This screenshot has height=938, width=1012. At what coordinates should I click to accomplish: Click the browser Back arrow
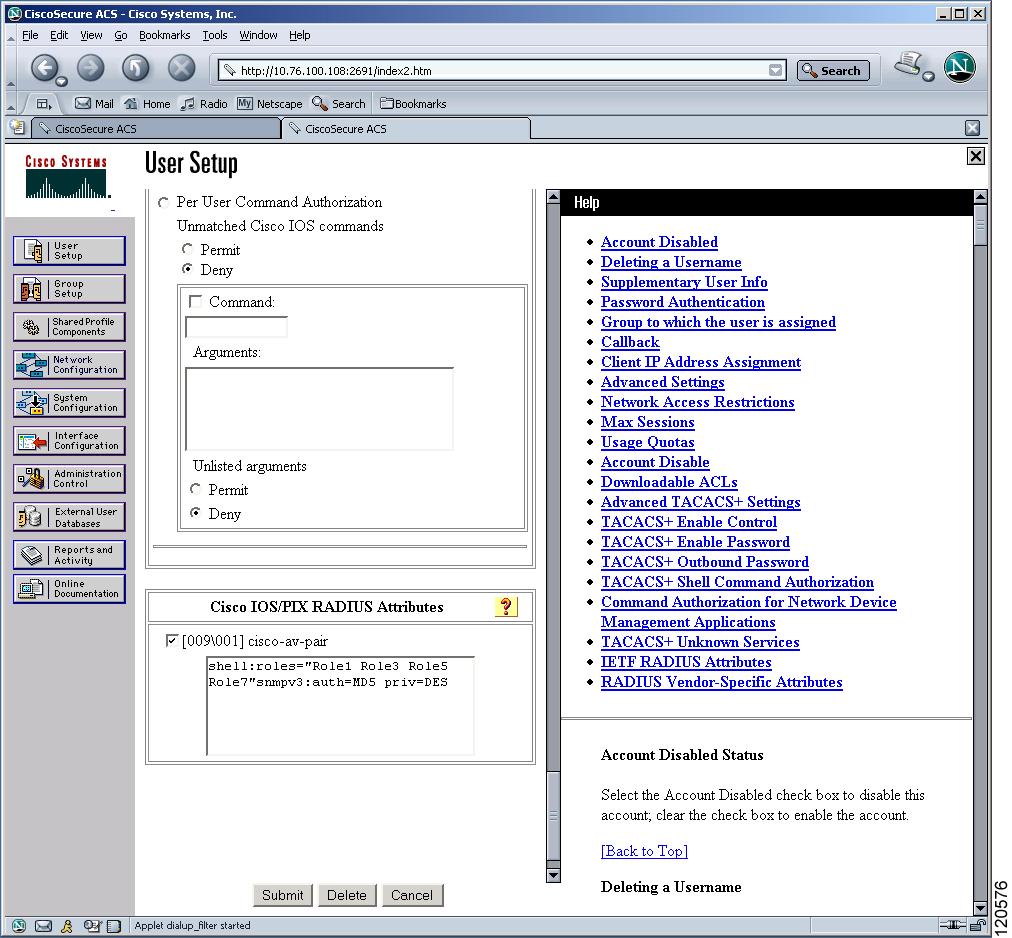pos(45,67)
